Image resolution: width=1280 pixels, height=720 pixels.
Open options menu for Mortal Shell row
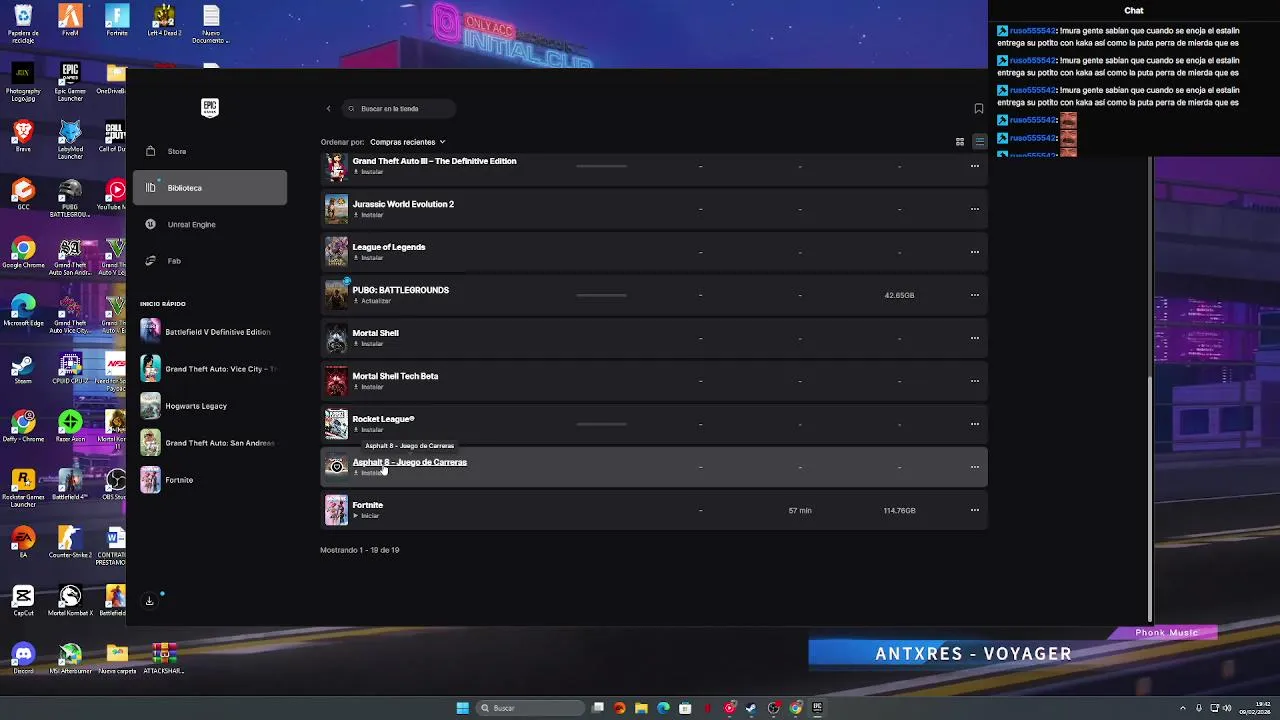pos(975,338)
